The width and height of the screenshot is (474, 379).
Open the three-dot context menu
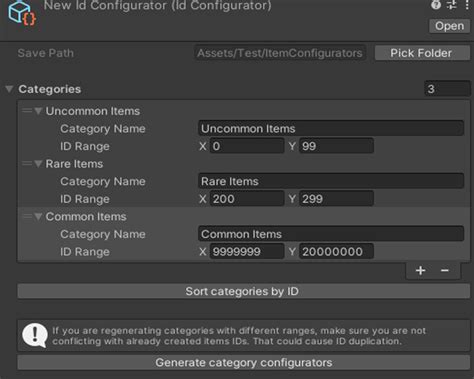467,5
